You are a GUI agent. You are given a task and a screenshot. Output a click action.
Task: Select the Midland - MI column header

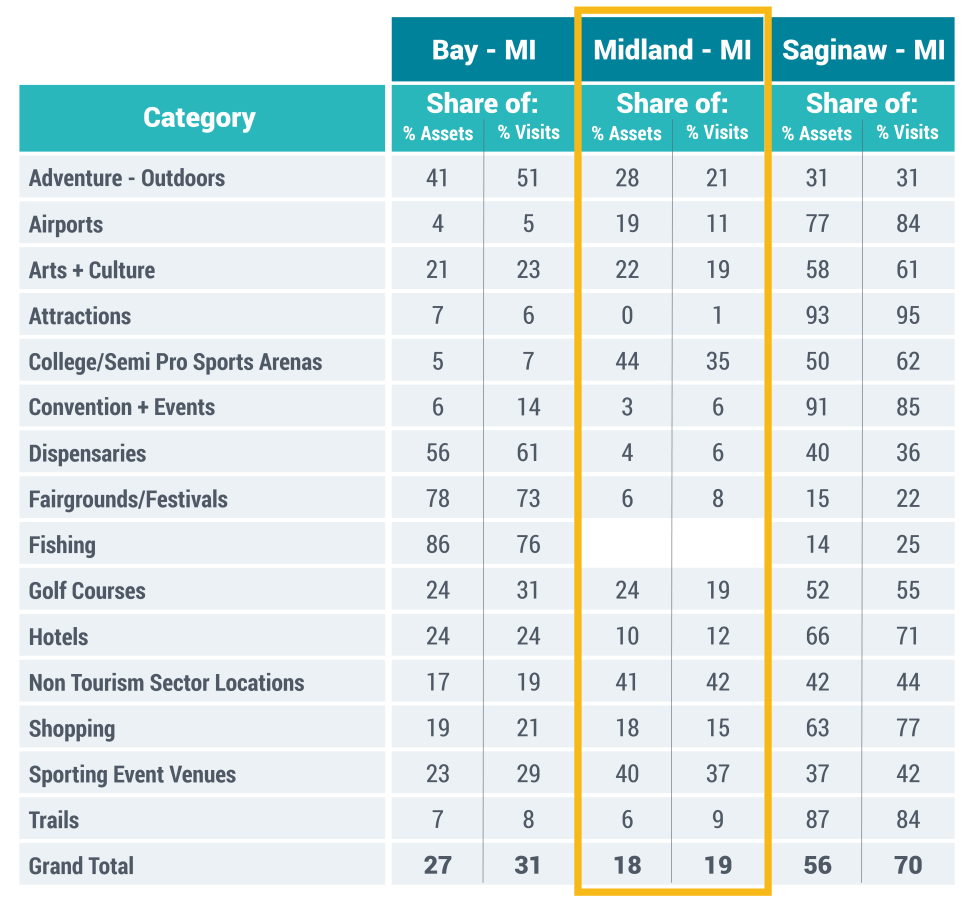pyautogui.click(x=672, y=50)
